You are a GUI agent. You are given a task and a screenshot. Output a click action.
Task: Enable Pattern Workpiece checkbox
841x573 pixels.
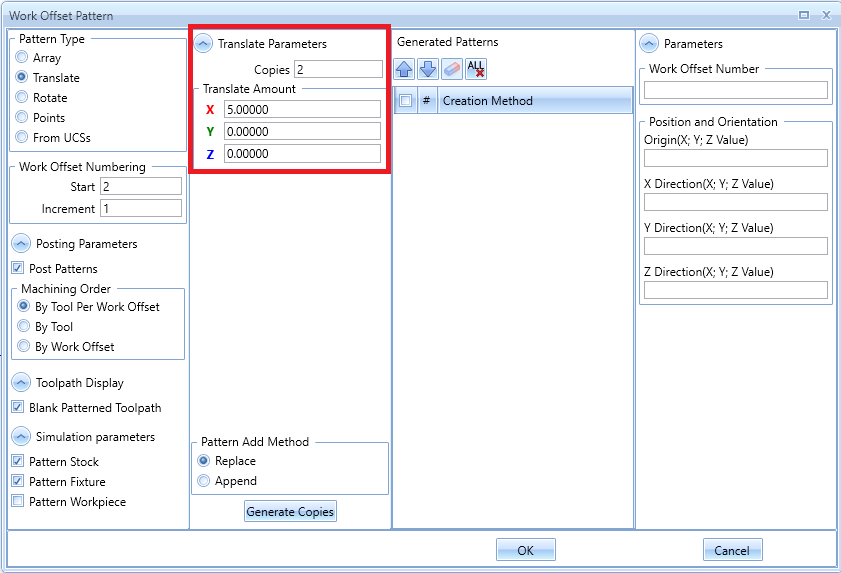click(x=18, y=501)
